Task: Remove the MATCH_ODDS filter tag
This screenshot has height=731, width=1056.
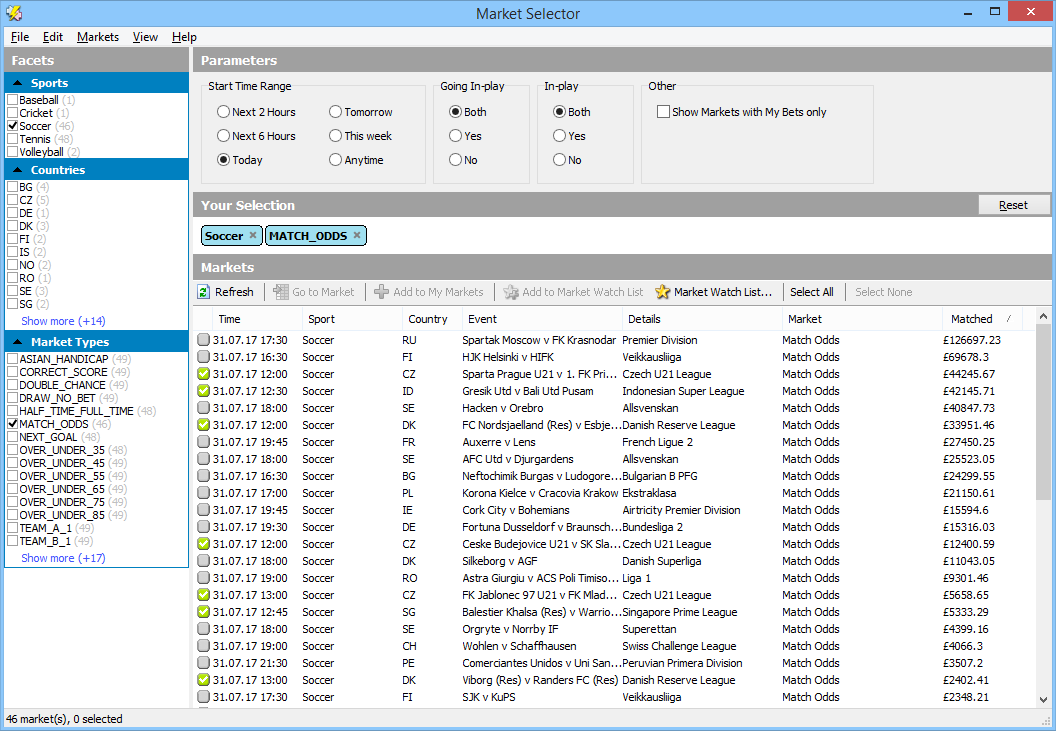Action: (357, 236)
